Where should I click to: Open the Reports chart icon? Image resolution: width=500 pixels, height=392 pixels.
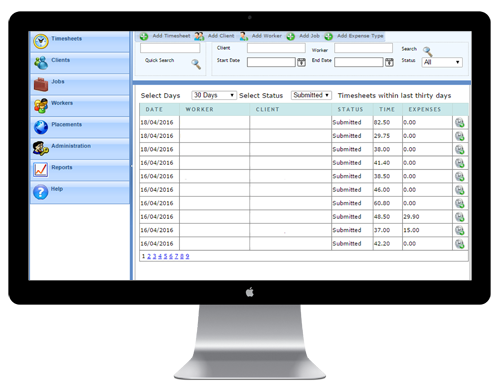tap(41, 170)
